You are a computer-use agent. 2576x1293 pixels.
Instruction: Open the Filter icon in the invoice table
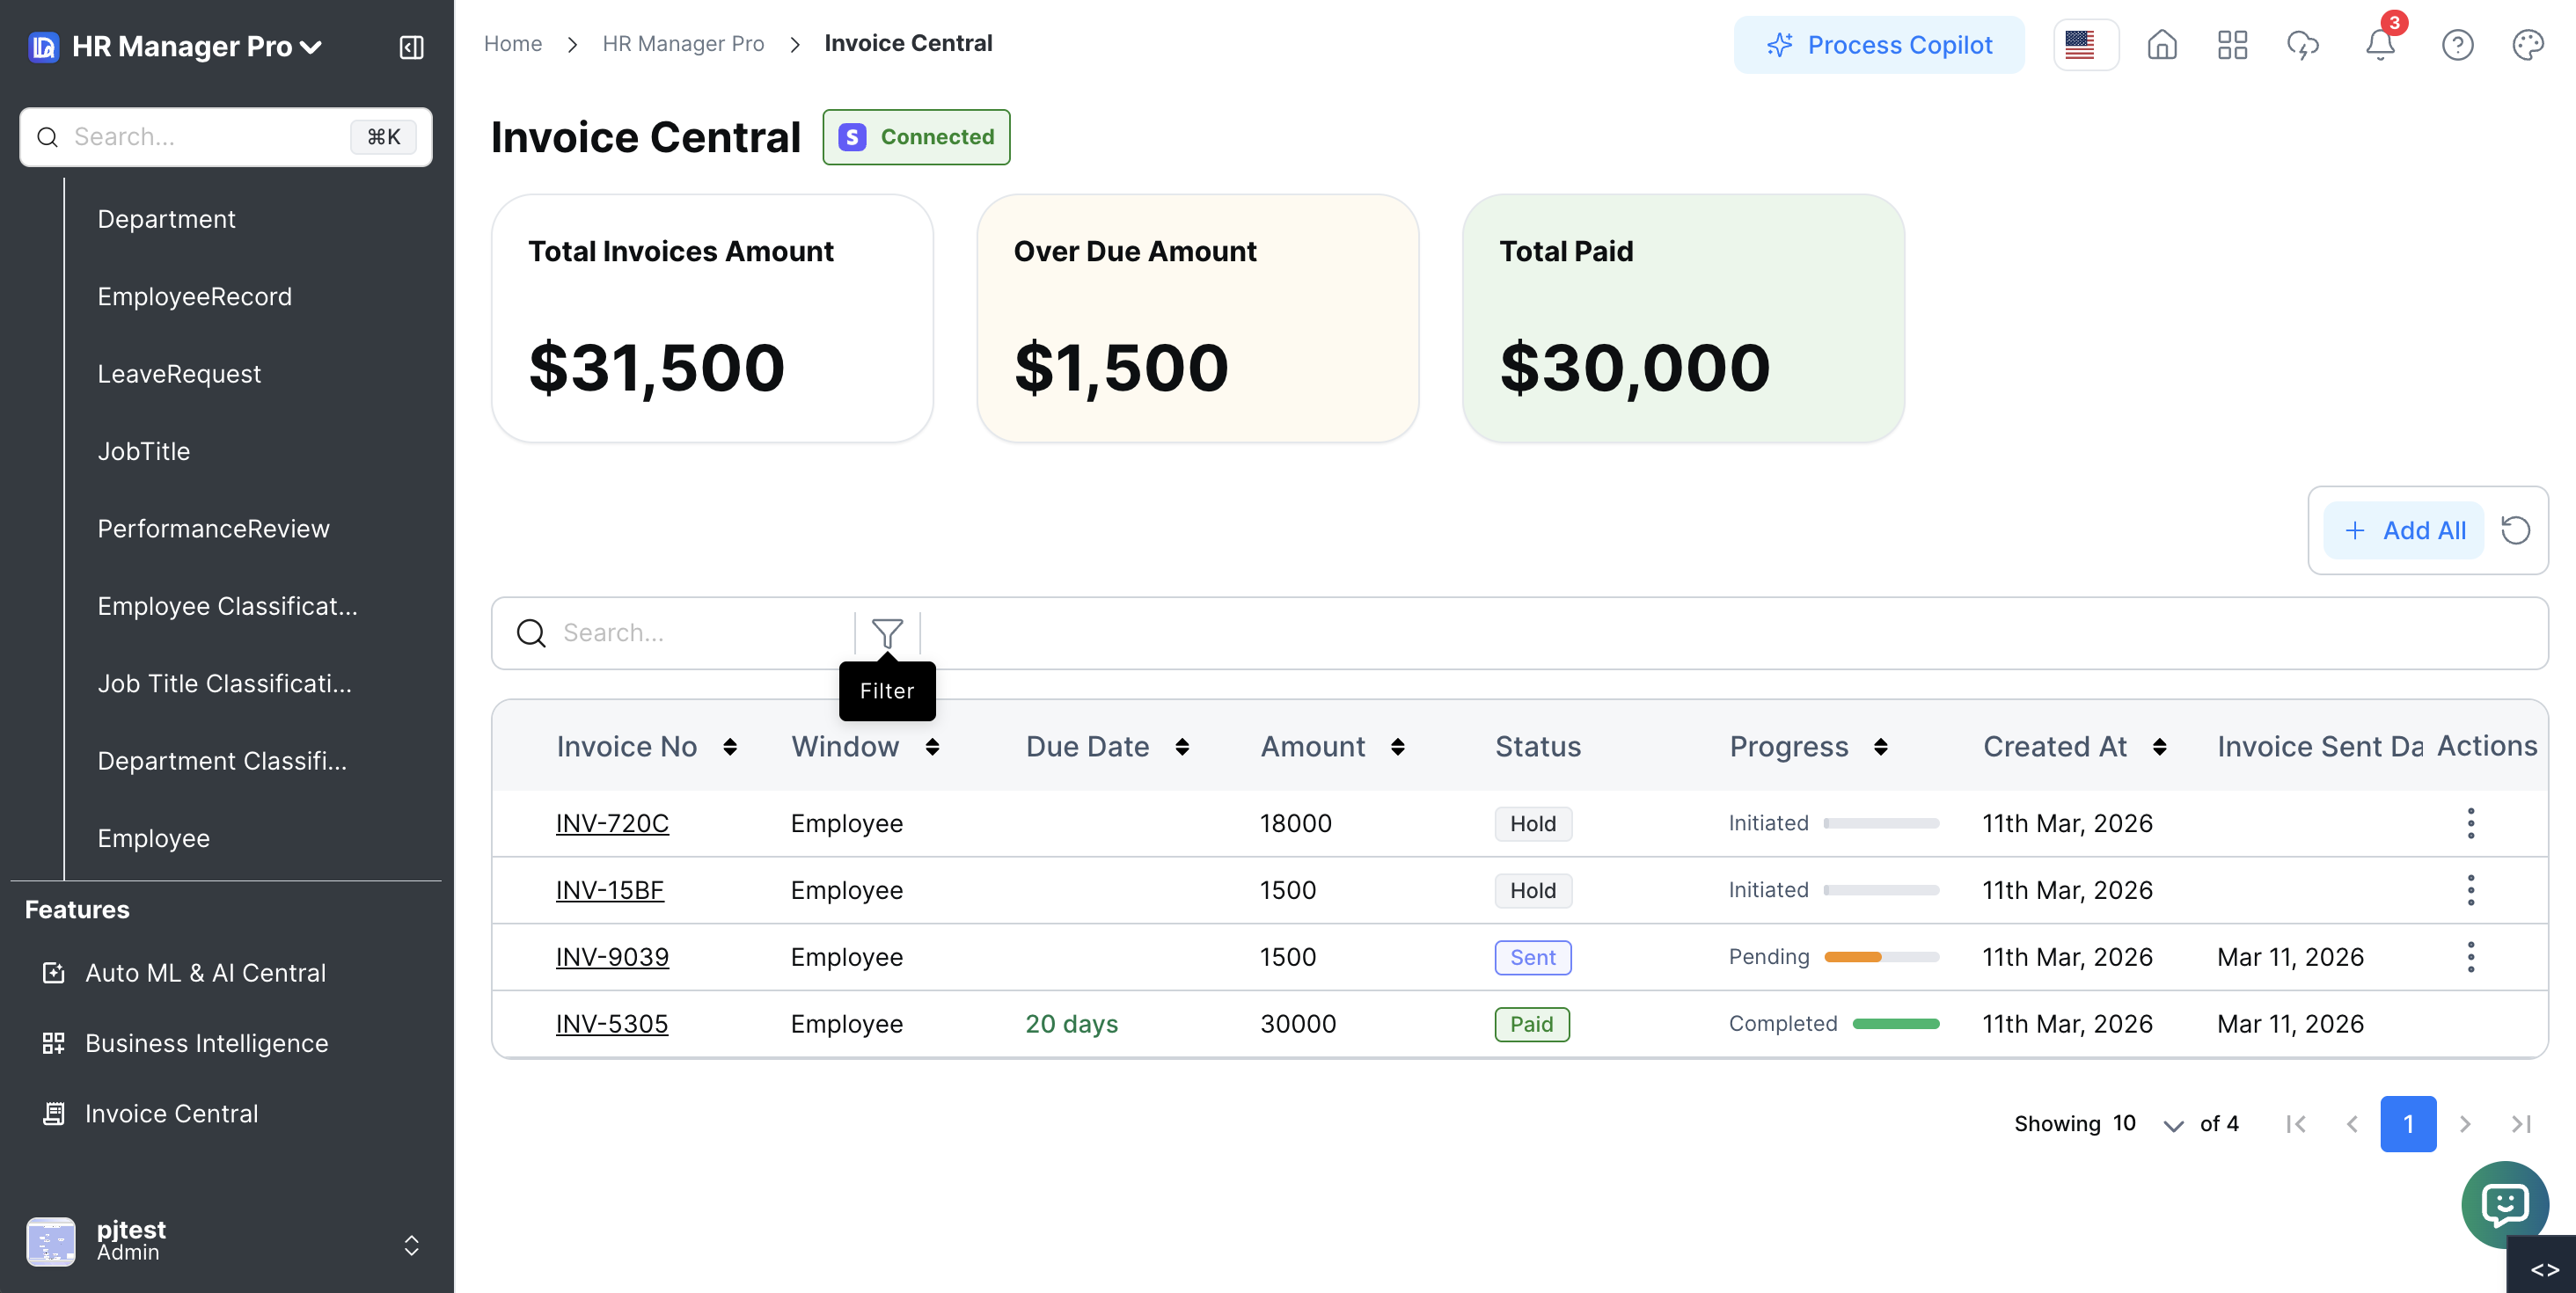point(887,633)
